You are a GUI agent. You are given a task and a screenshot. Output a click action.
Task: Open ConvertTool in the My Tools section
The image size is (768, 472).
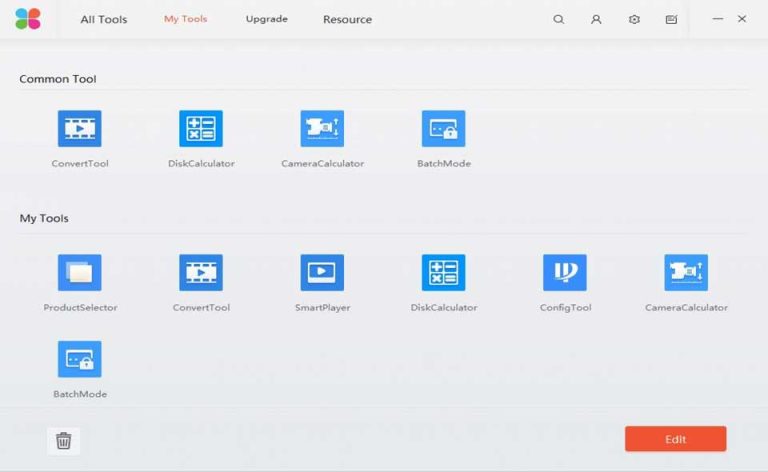click(x=201, y=273)
